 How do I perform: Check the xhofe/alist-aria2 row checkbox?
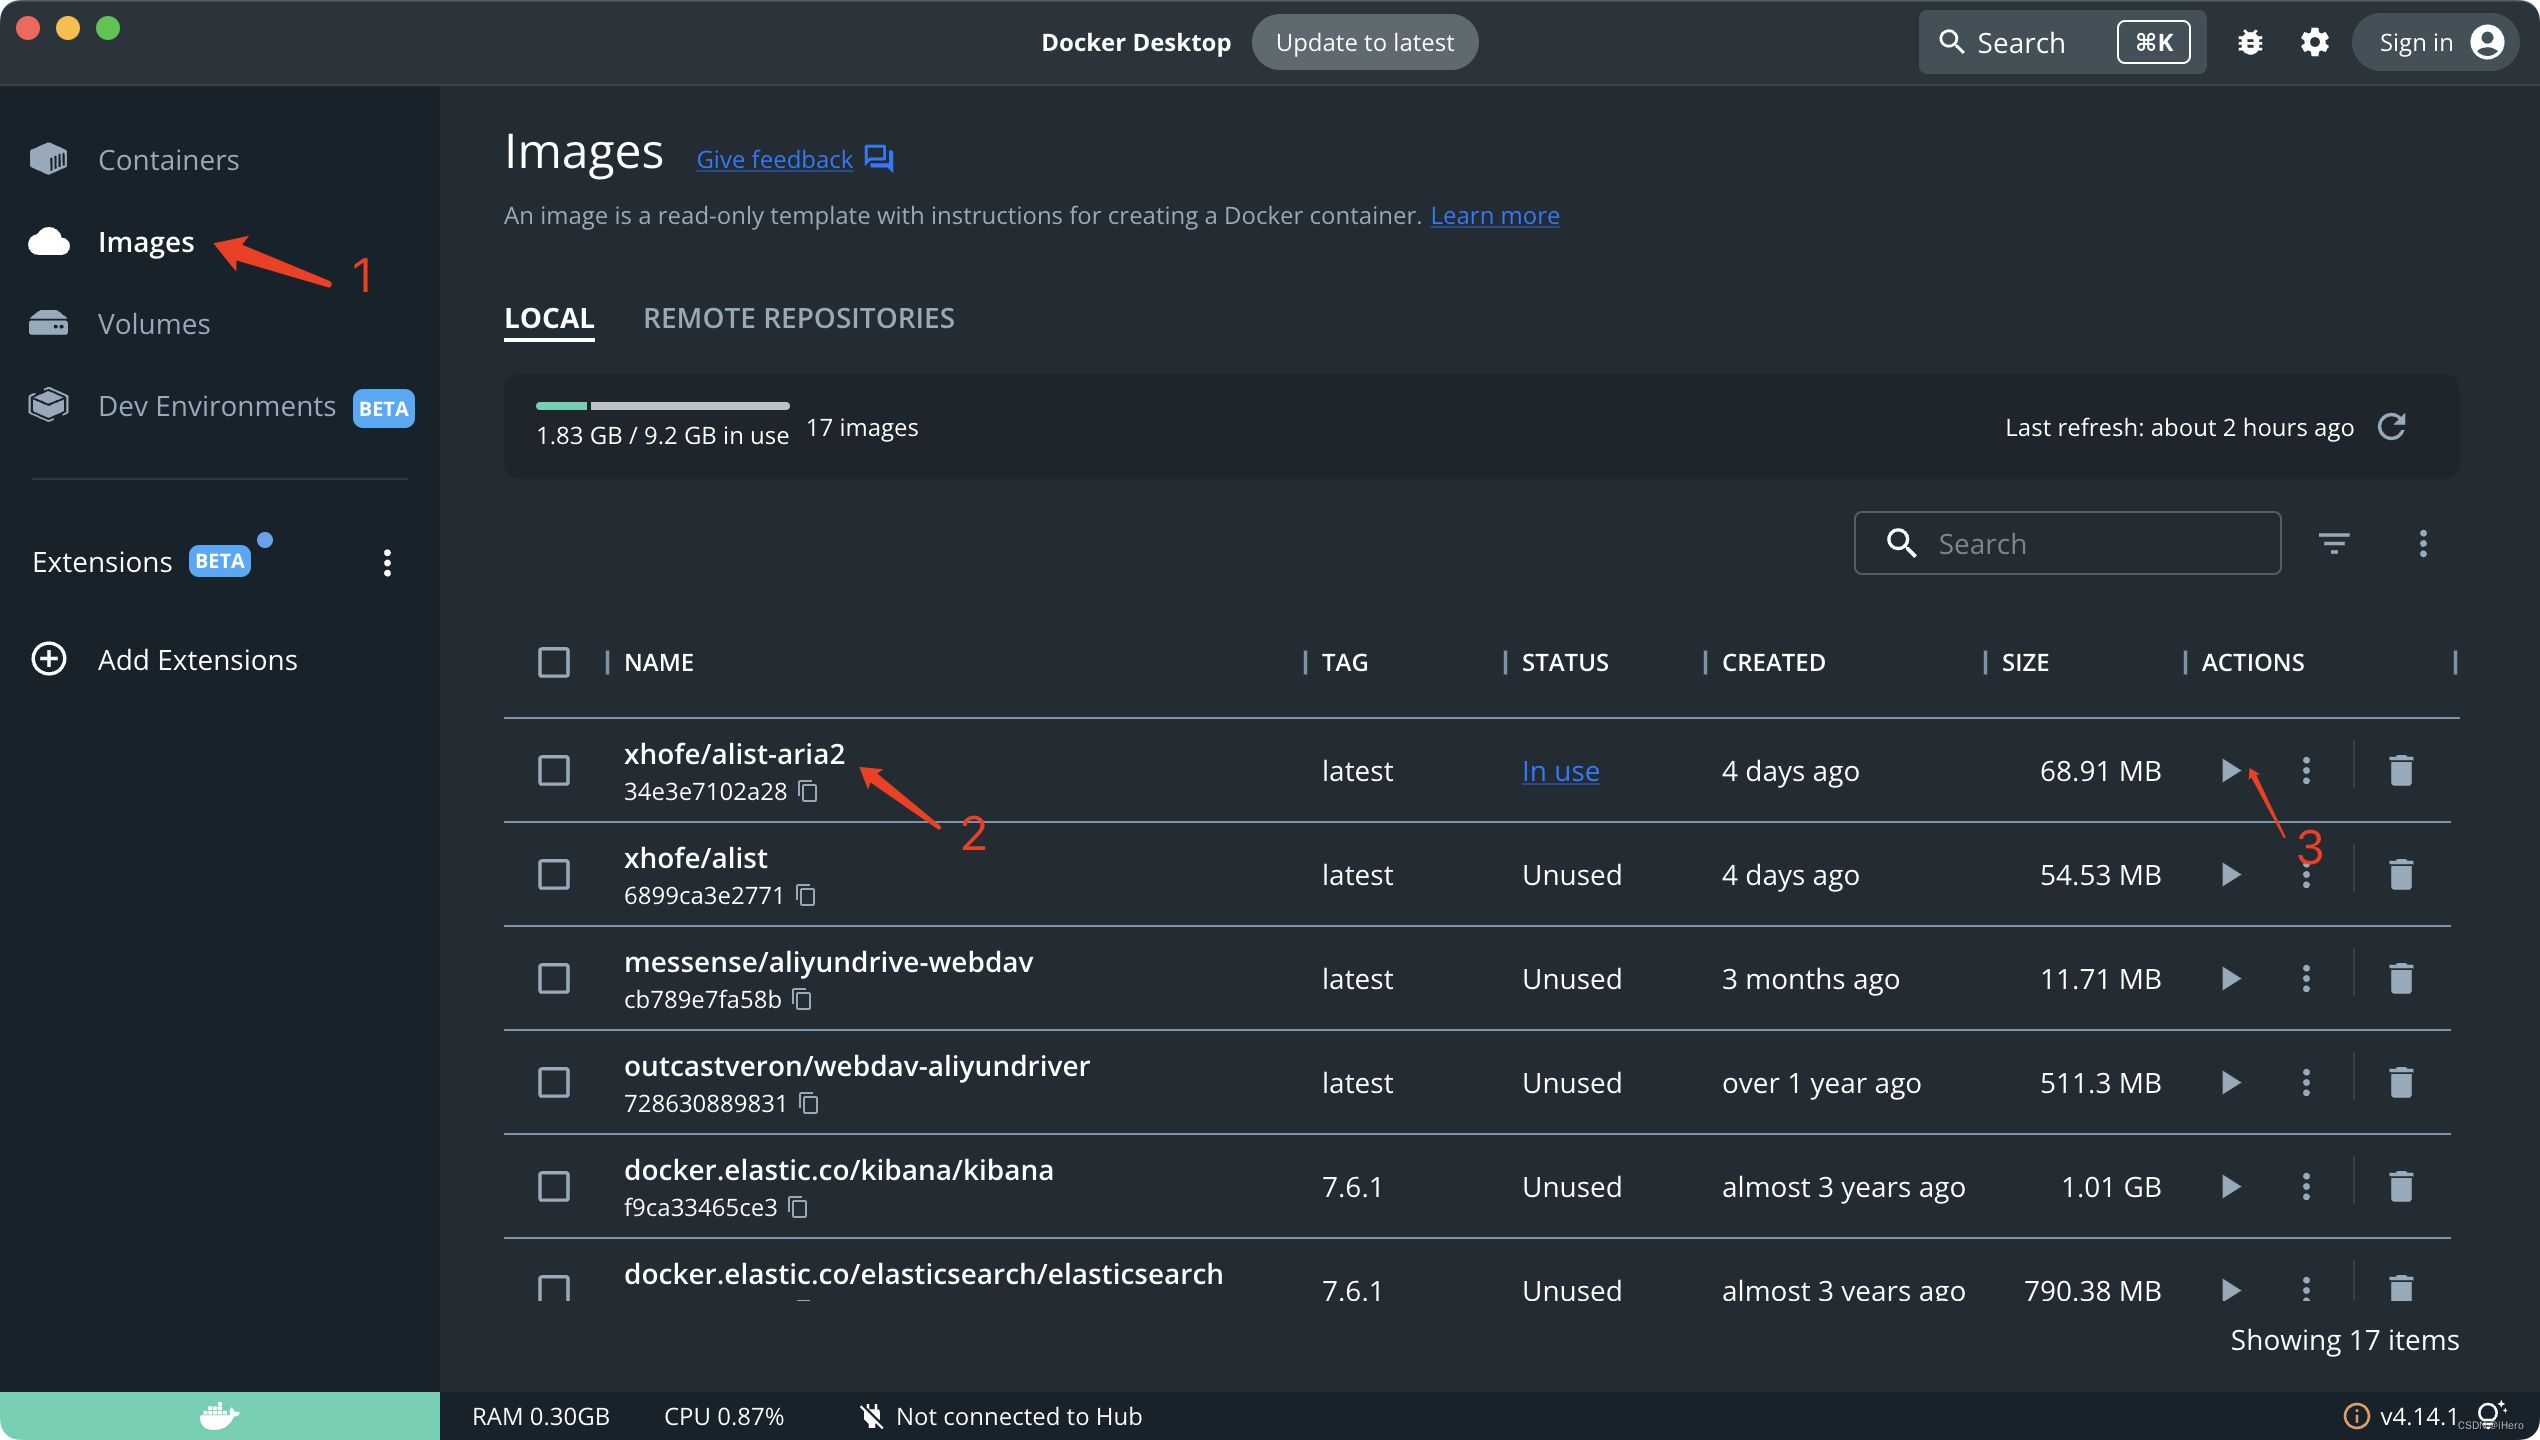pos(554,770)
